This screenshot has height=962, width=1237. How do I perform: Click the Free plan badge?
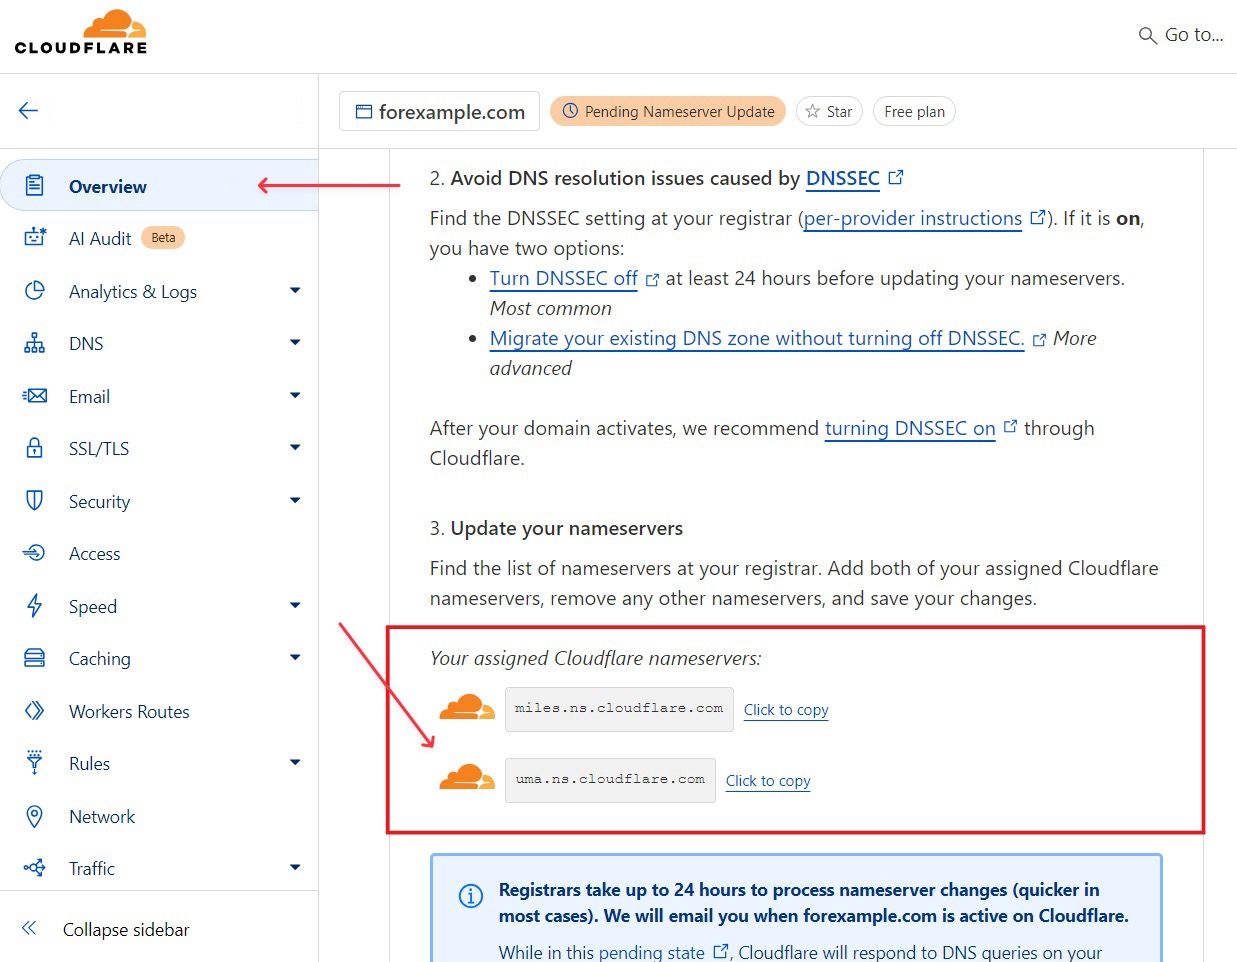click(914, 111)
